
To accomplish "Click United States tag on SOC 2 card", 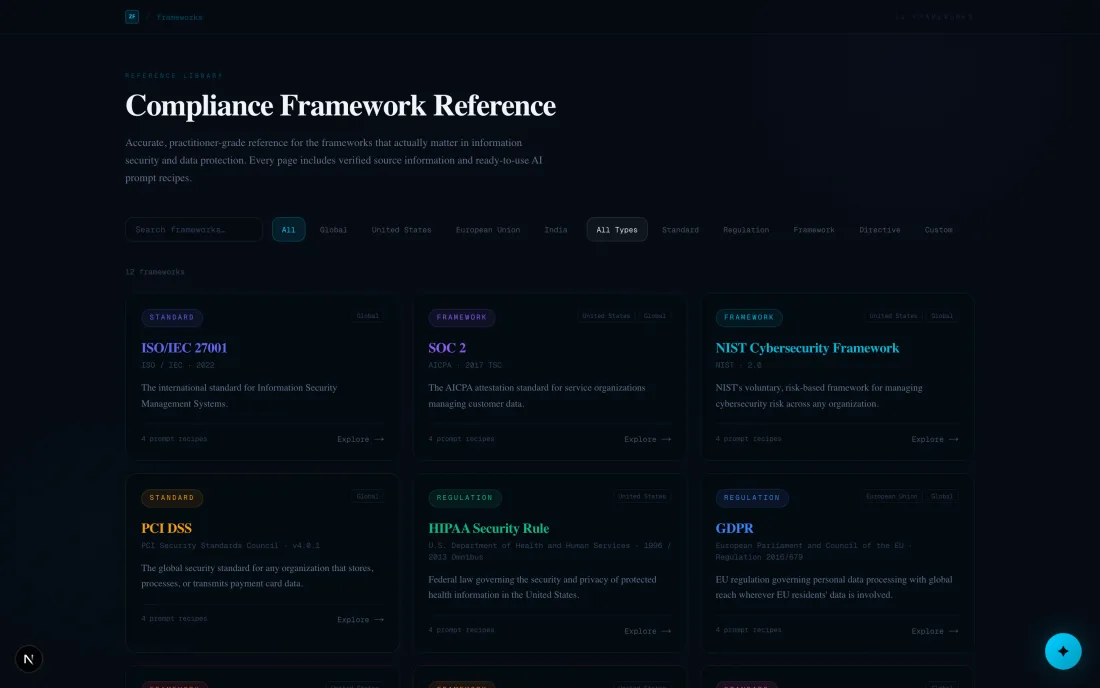I will pyautogui.click(x=606, y=316).
